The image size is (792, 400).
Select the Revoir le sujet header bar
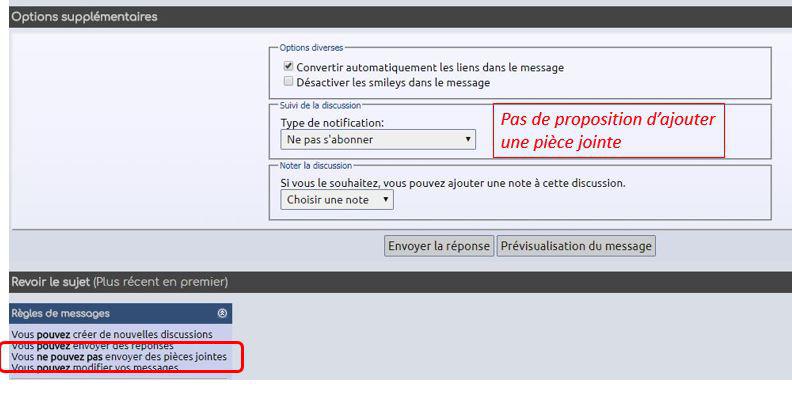(x=119, y=281)
